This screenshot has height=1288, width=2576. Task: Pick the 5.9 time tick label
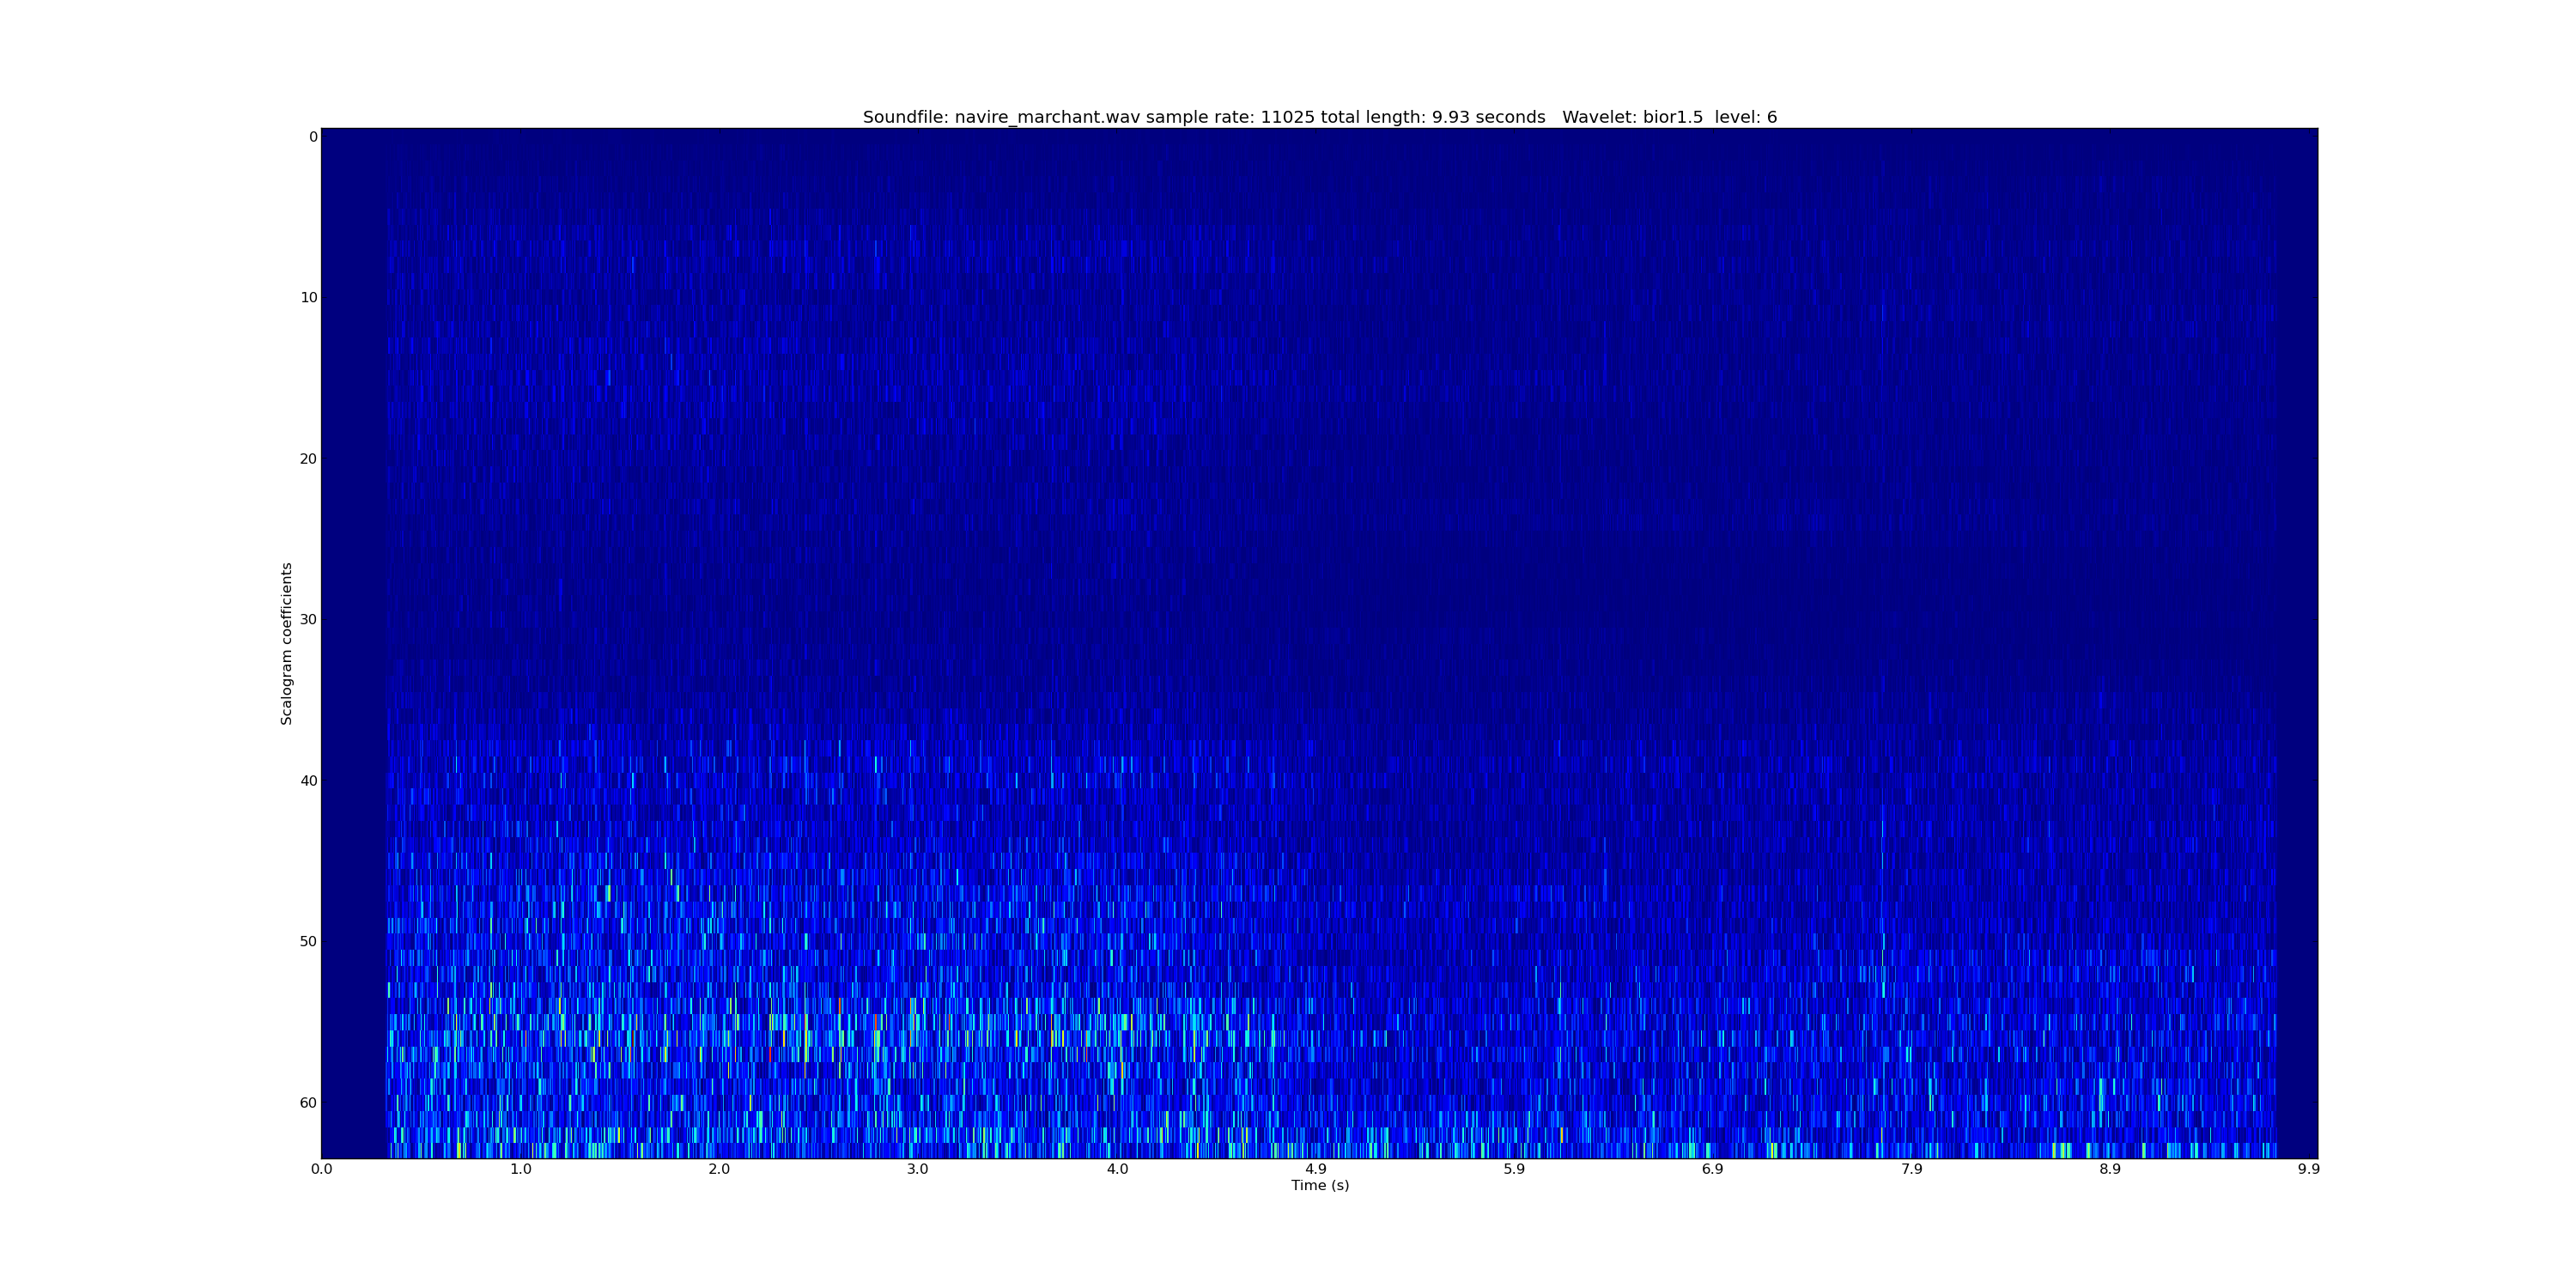pyautogui.click(x=1514, y=1169)
